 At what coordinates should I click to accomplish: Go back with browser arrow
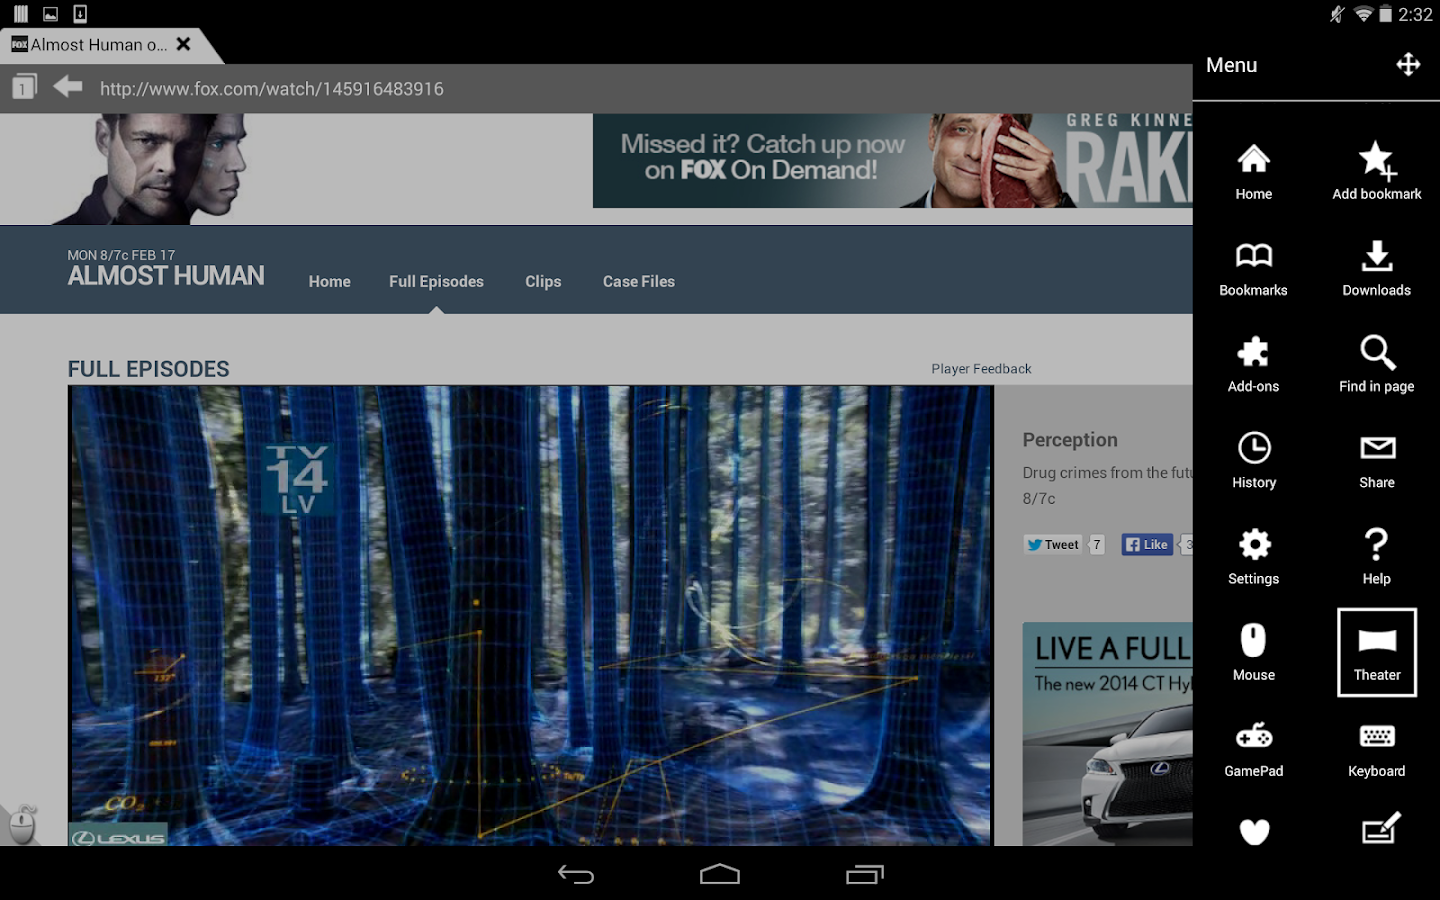pyautogui.click(x=68, y=87)
